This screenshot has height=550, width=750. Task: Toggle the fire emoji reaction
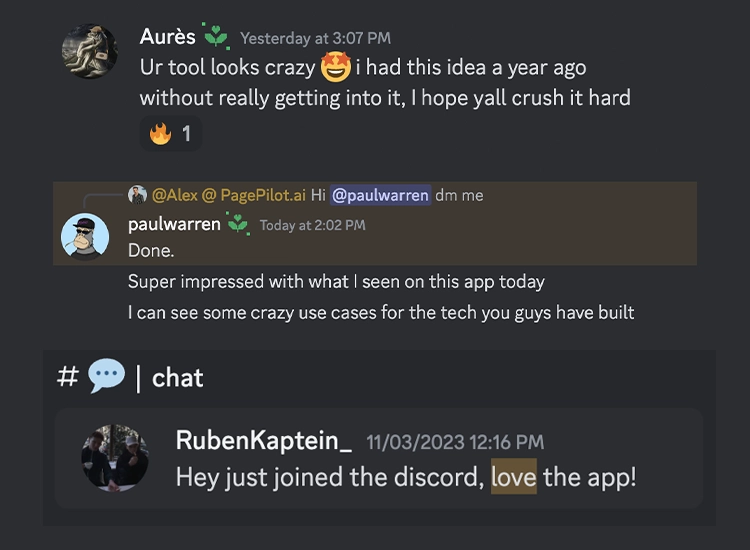[171, 133]
